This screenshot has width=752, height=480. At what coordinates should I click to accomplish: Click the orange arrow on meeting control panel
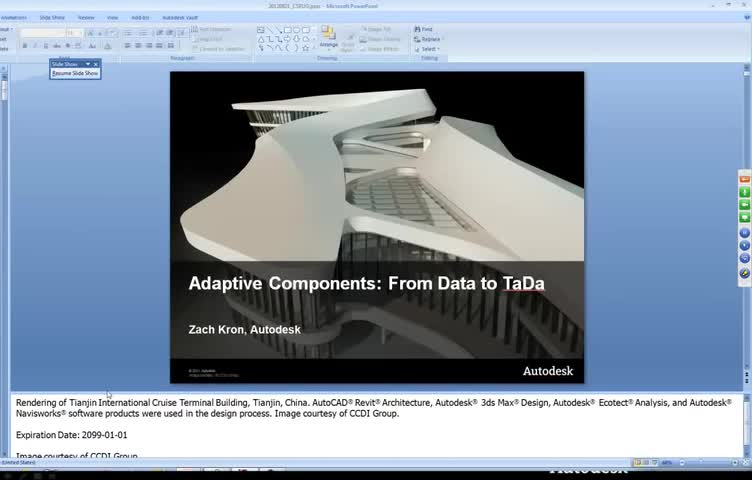coord(744,179)
